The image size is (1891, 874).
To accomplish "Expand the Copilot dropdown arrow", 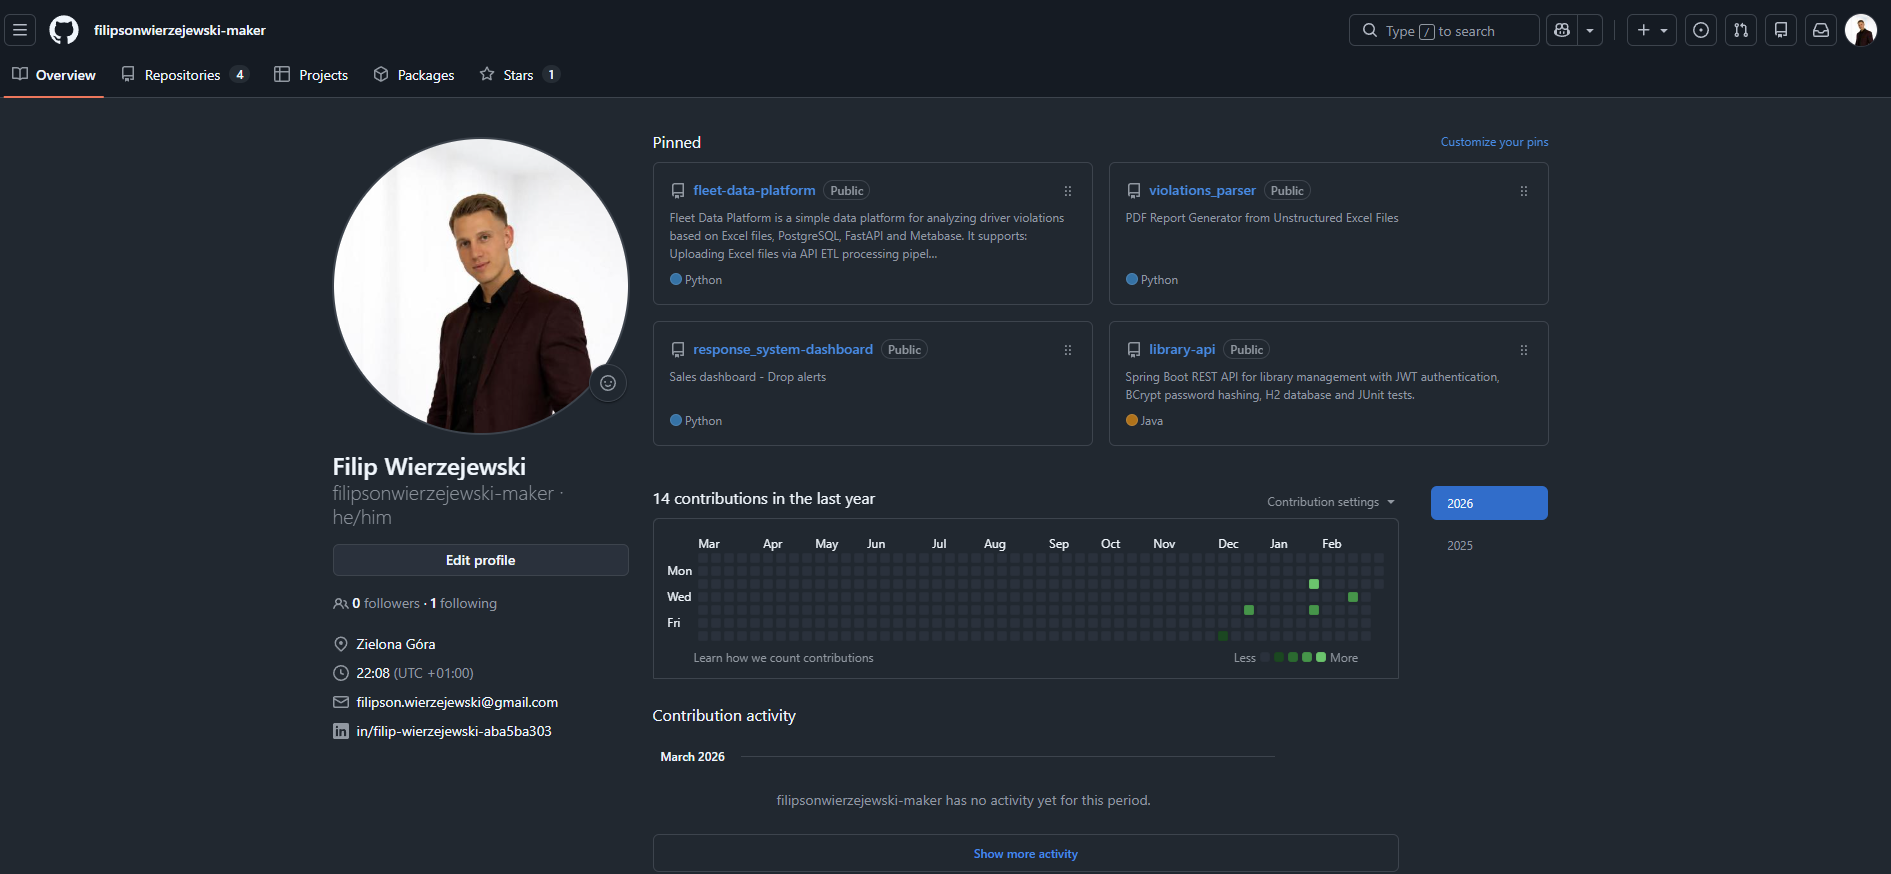I will pyautogui.click(x=1590, y=30).
